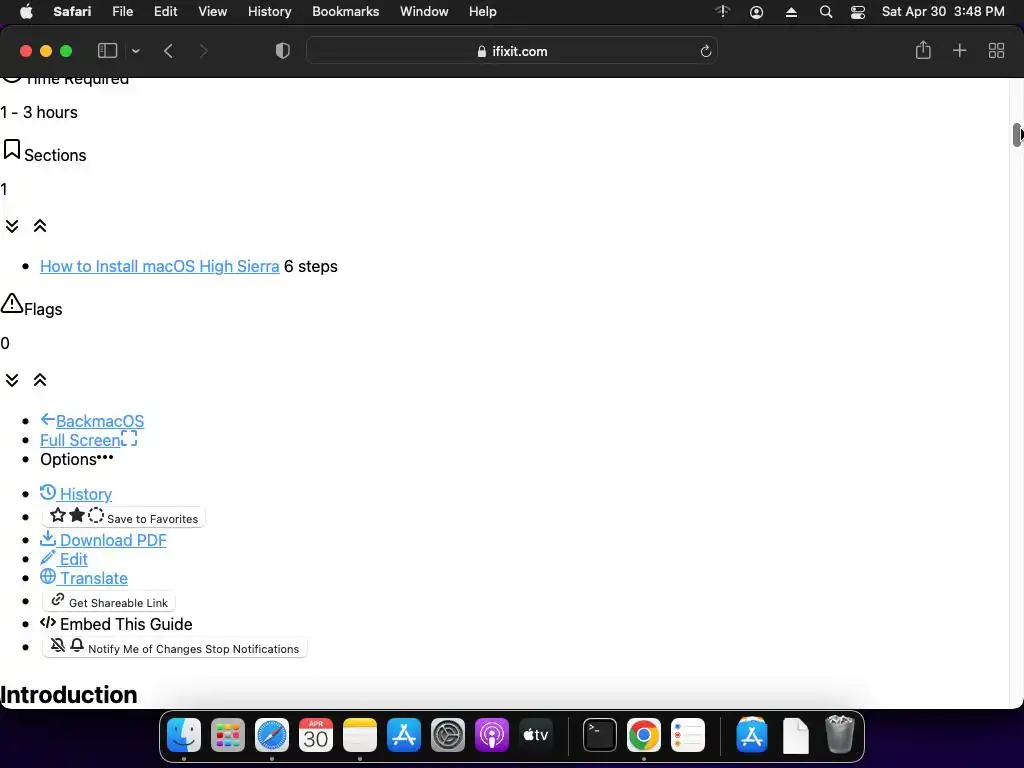Screen dimensions: 1024x768
Task: Grab the page vertical scrollbar thumb
Action: [x=1017, y=135]
